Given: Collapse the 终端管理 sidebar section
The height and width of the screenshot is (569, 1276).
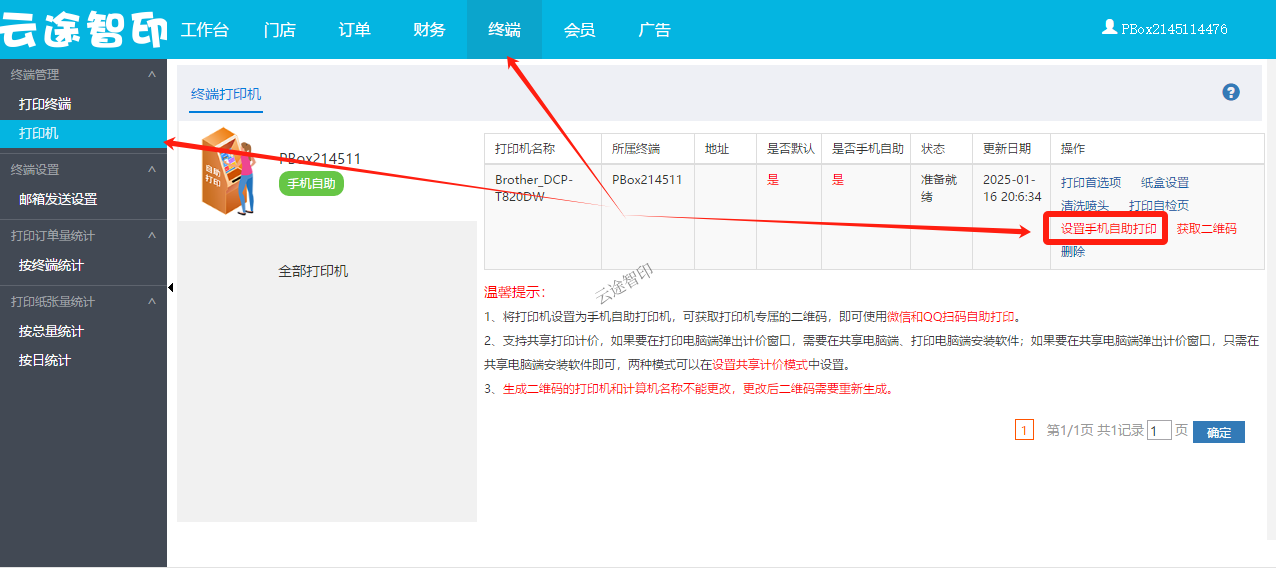Looking at the screenshot, I should 151,75.
